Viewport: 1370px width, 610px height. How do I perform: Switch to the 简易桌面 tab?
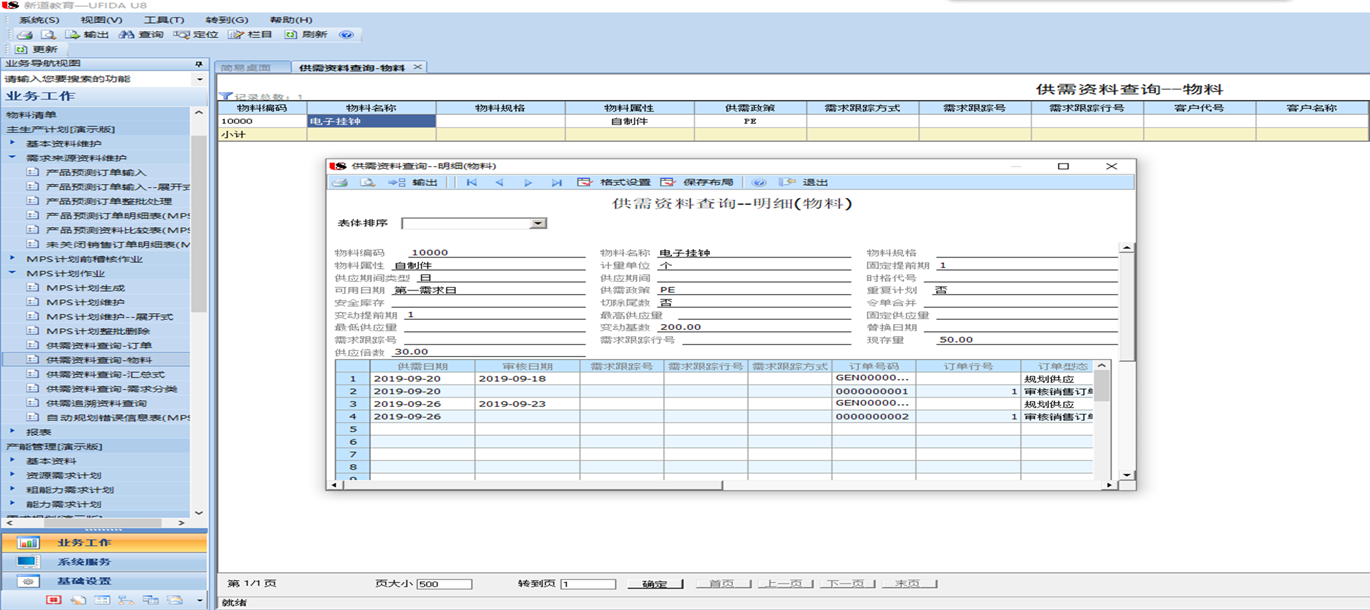pyautogui.click(x=246, y=68)
